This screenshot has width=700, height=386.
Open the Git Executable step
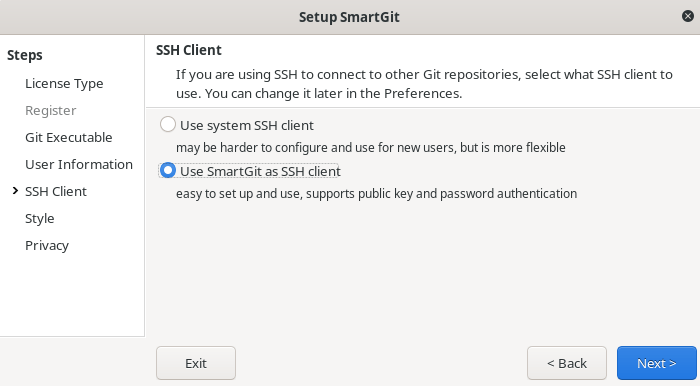tap(69, 137)
